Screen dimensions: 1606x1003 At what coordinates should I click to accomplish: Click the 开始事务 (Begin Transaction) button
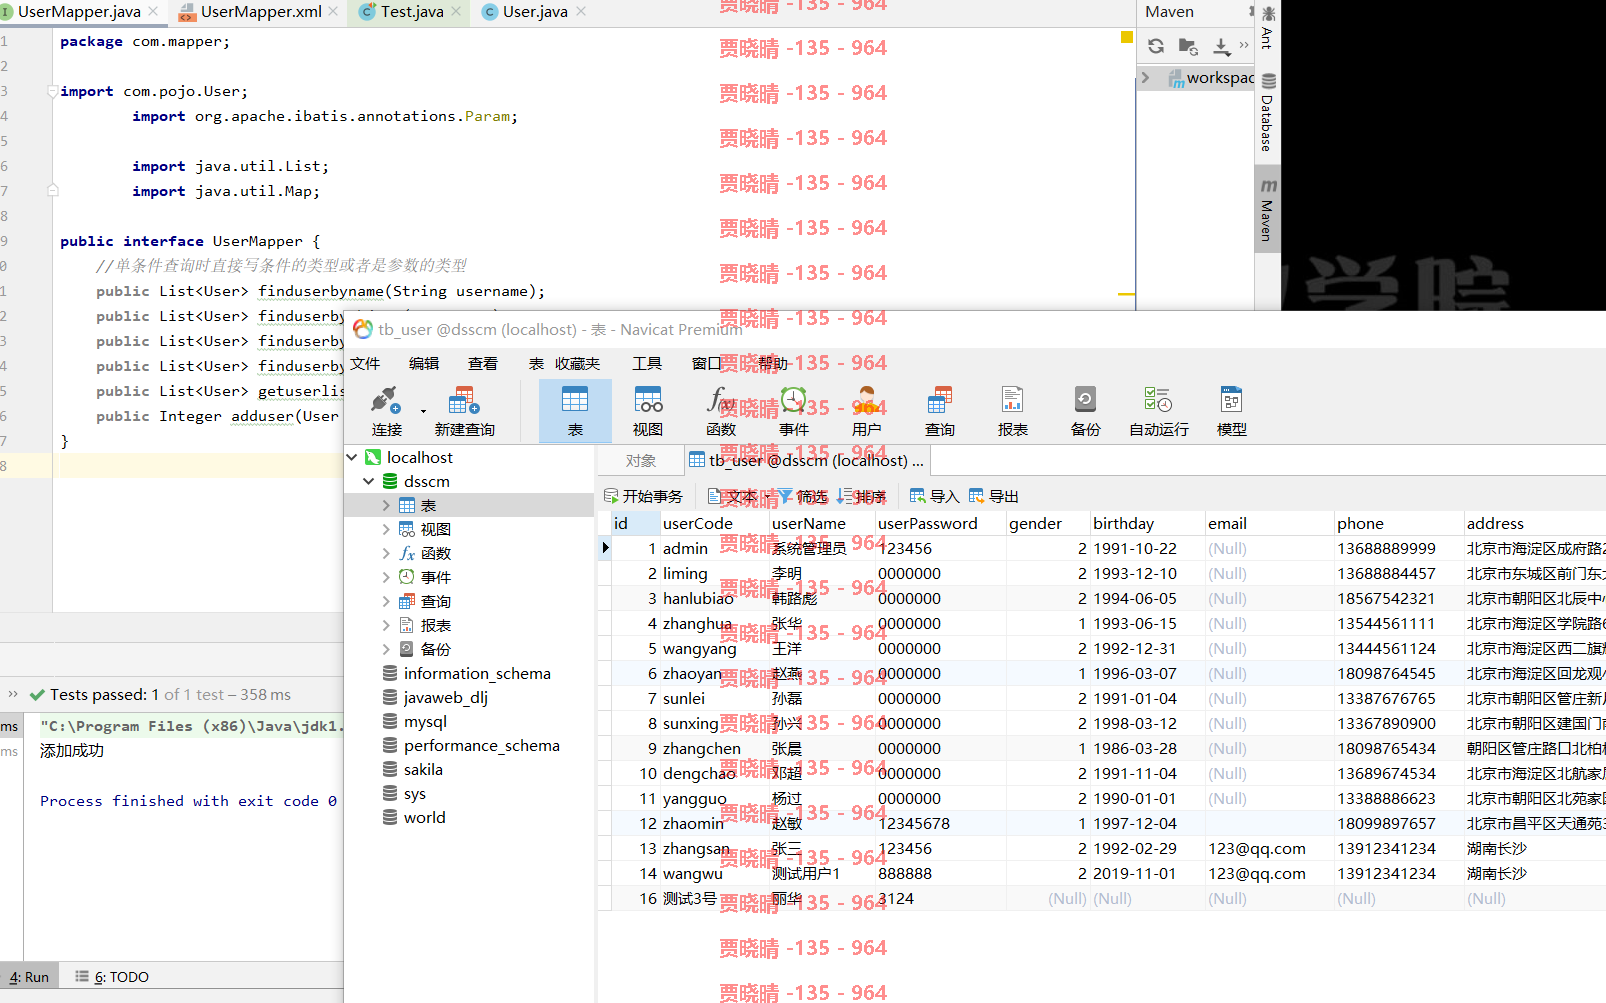[x=644, y=496]
